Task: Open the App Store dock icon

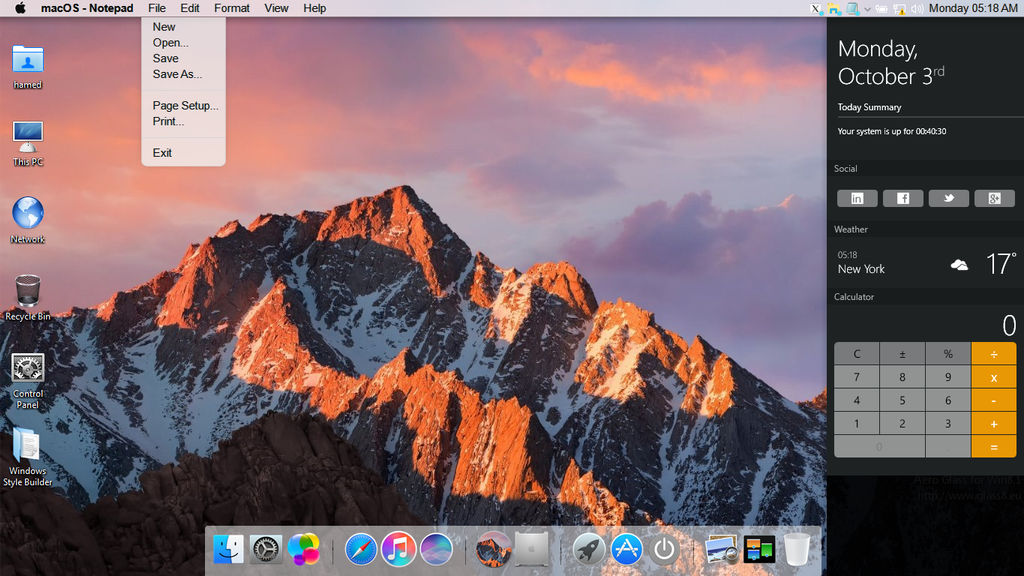Action: pyautogui.click(x=626, y=549)
